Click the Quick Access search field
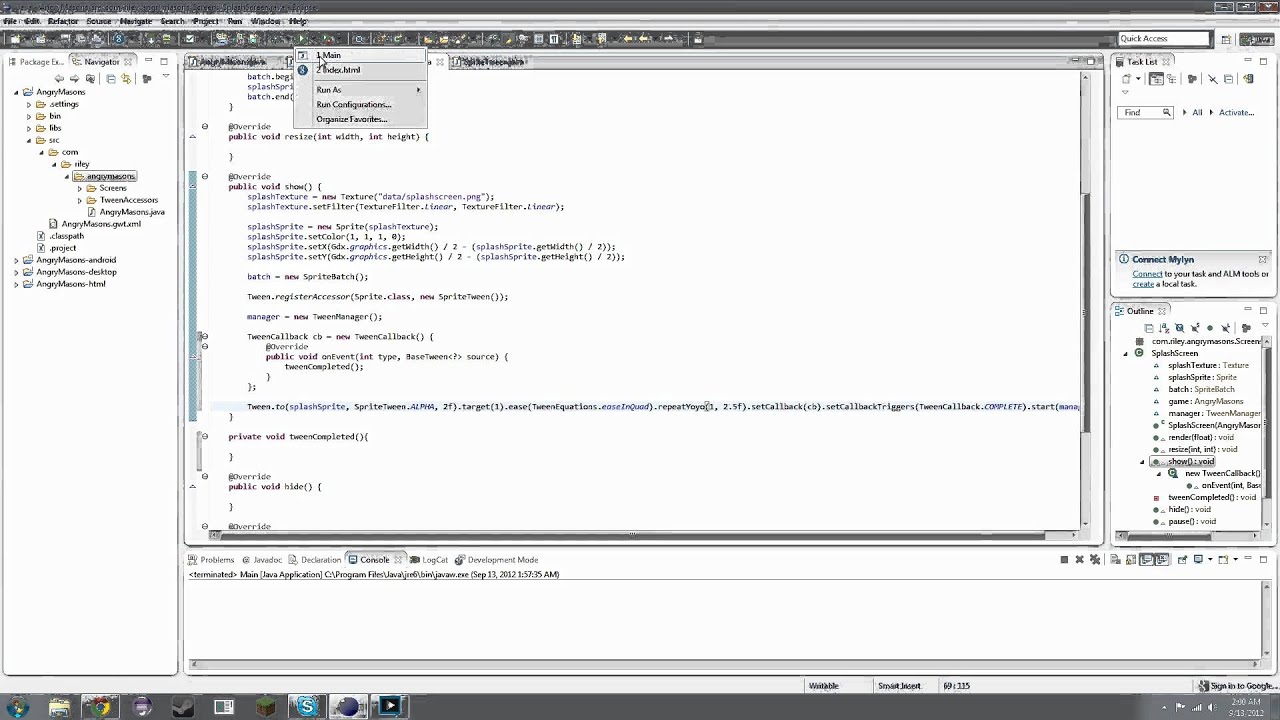Image resolution: width=1280 pixels, height=720 pixels. pos(1164,39)
